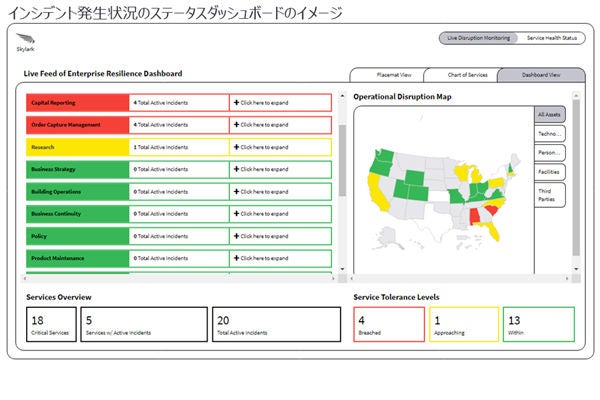Open the Placemat View tab

tap(387, 75)
